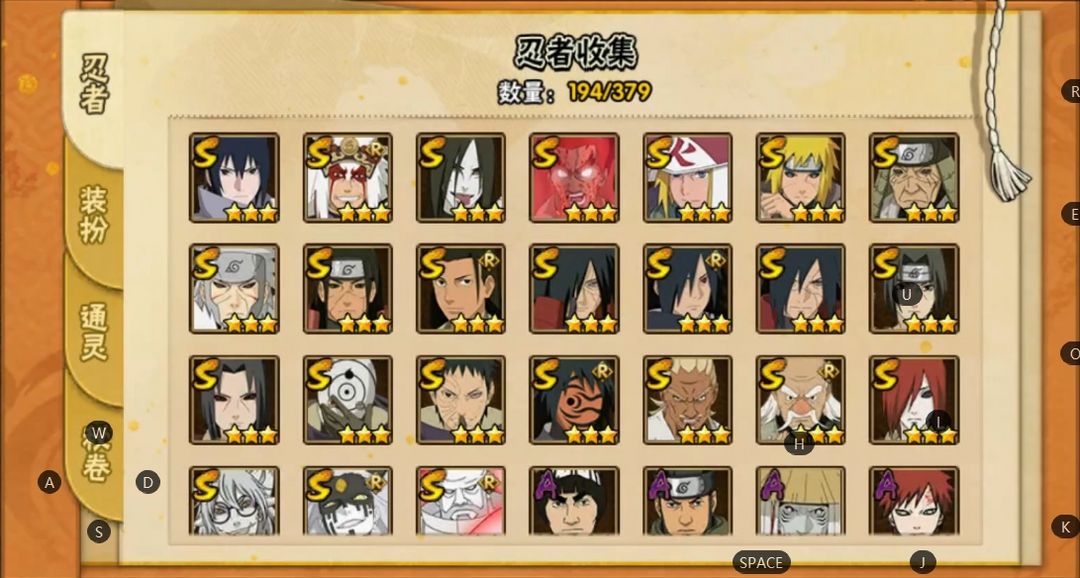This screenshot has height=578, width=1080.
Task: Pull the hanging rope tassel
Action: (1007, 176)
